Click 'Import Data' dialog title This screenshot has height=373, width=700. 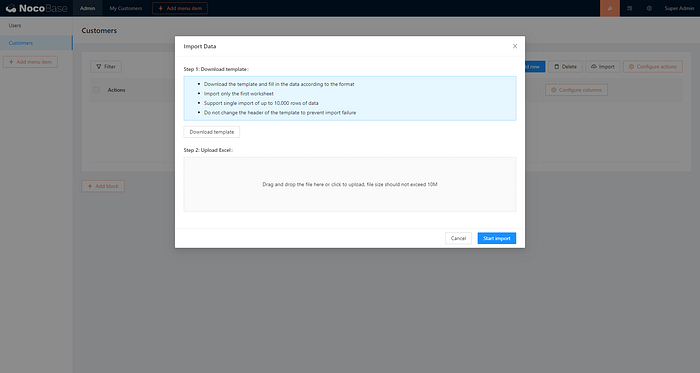coord(200,46)
